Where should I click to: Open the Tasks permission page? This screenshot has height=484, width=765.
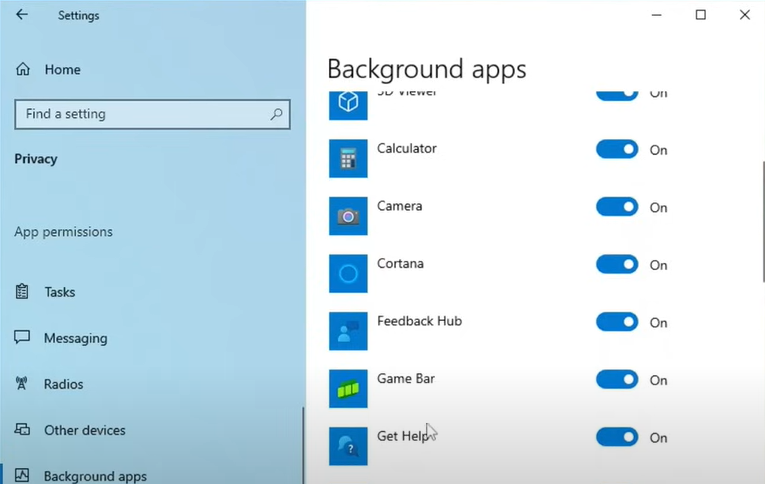point(60,292)
